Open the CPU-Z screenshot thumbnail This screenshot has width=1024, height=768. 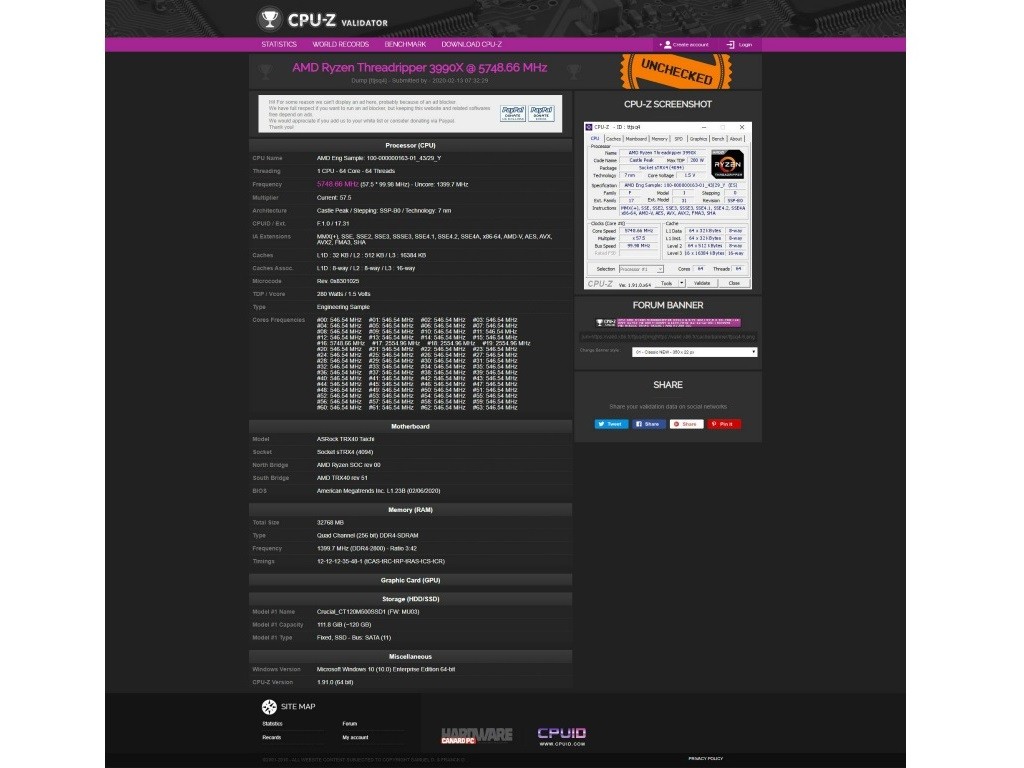point(667,206)
